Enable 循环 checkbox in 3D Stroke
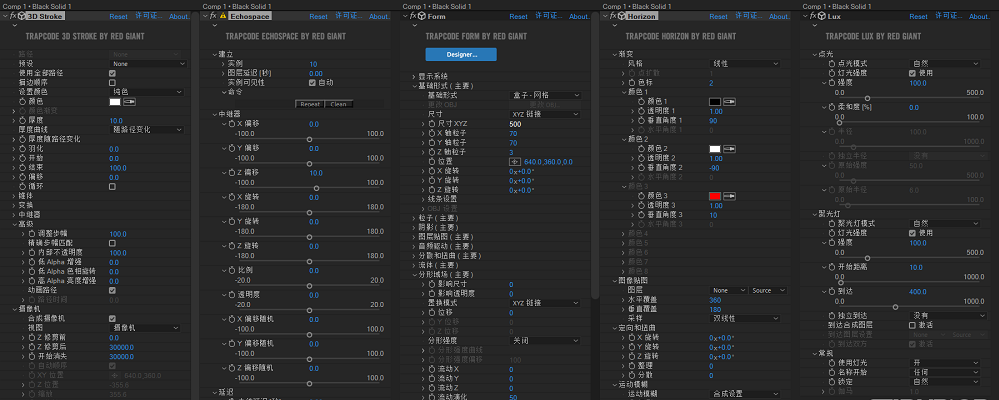 point(112,187)
